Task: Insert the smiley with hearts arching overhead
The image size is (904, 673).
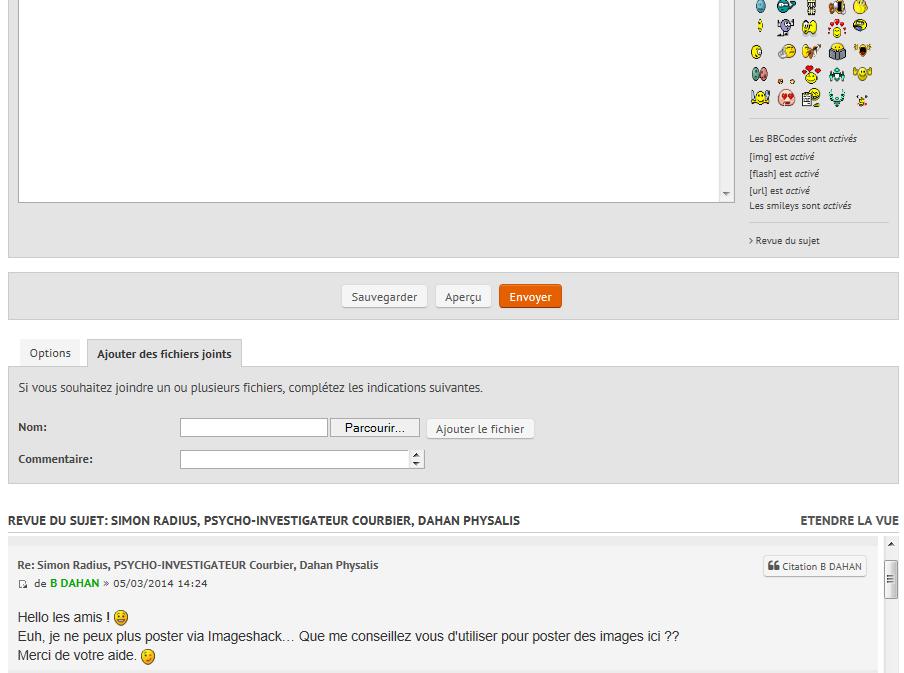Action: coord(837,28)
